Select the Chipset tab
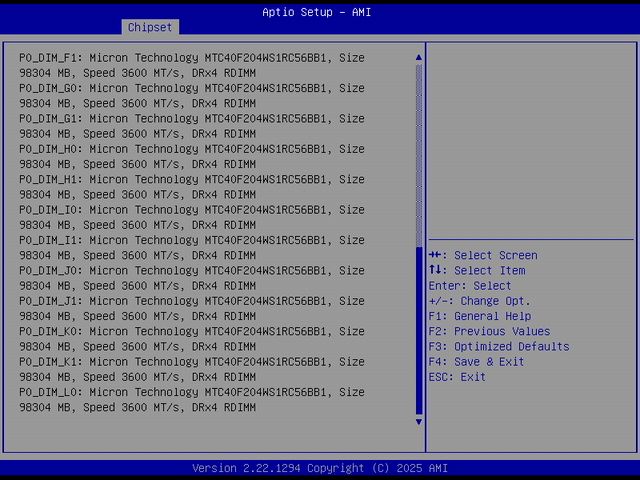640x480 pixels. [x=150, y=27]
